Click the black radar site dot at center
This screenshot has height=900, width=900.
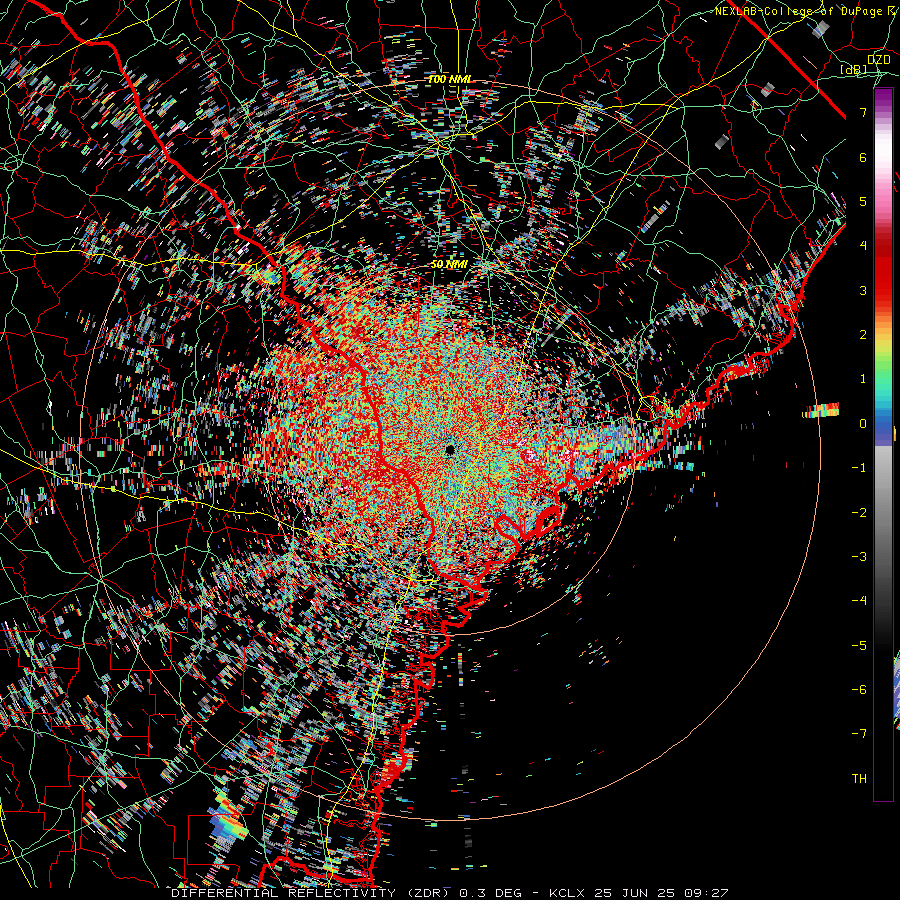(x=449, y=449)
